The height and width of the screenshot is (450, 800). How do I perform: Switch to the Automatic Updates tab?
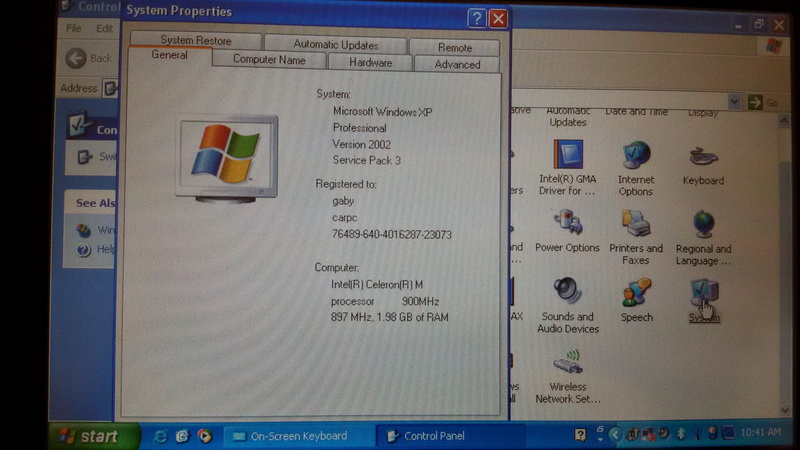pyautogui.click(x=336, y=45)
